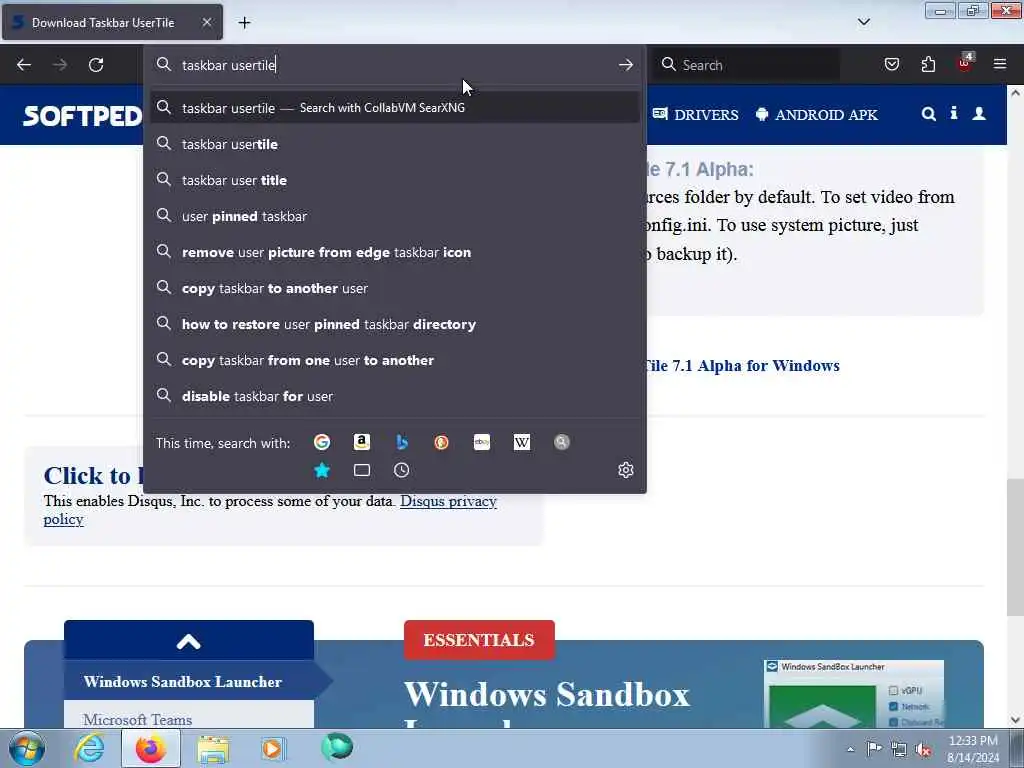Launch Internet Explorer from the taskbar
1024x768 pixels.
pos(89,748)
